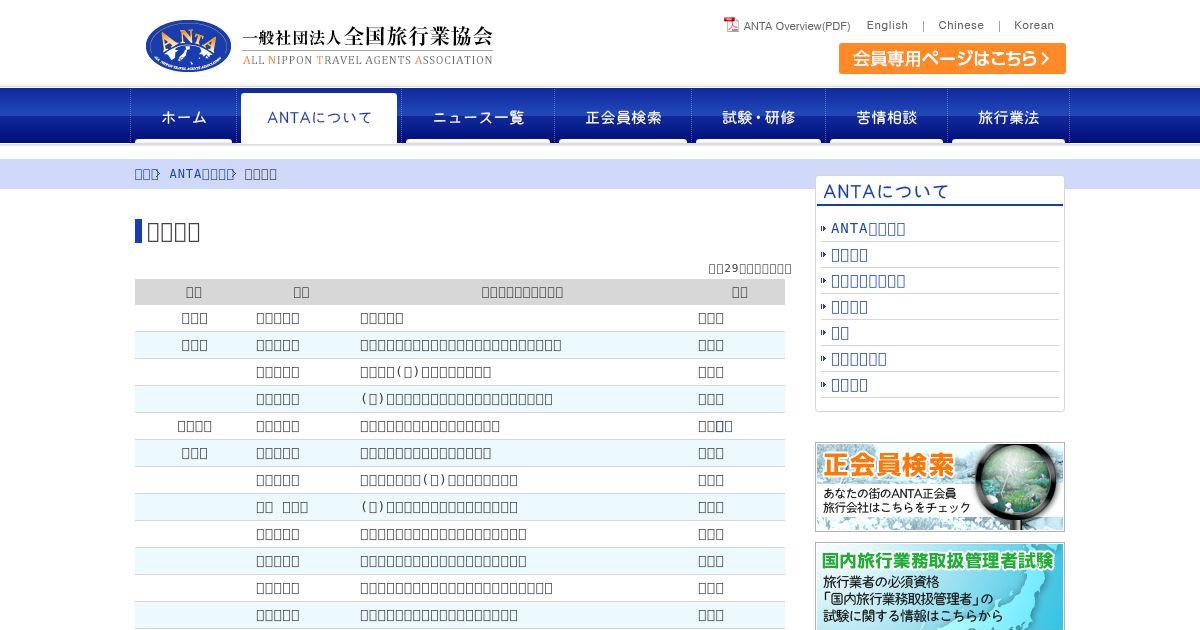Open the 正会員検索 navigation tab
Image resolution: width=1200 pixels, height=630 pixels.
click(x=623, y=117)
